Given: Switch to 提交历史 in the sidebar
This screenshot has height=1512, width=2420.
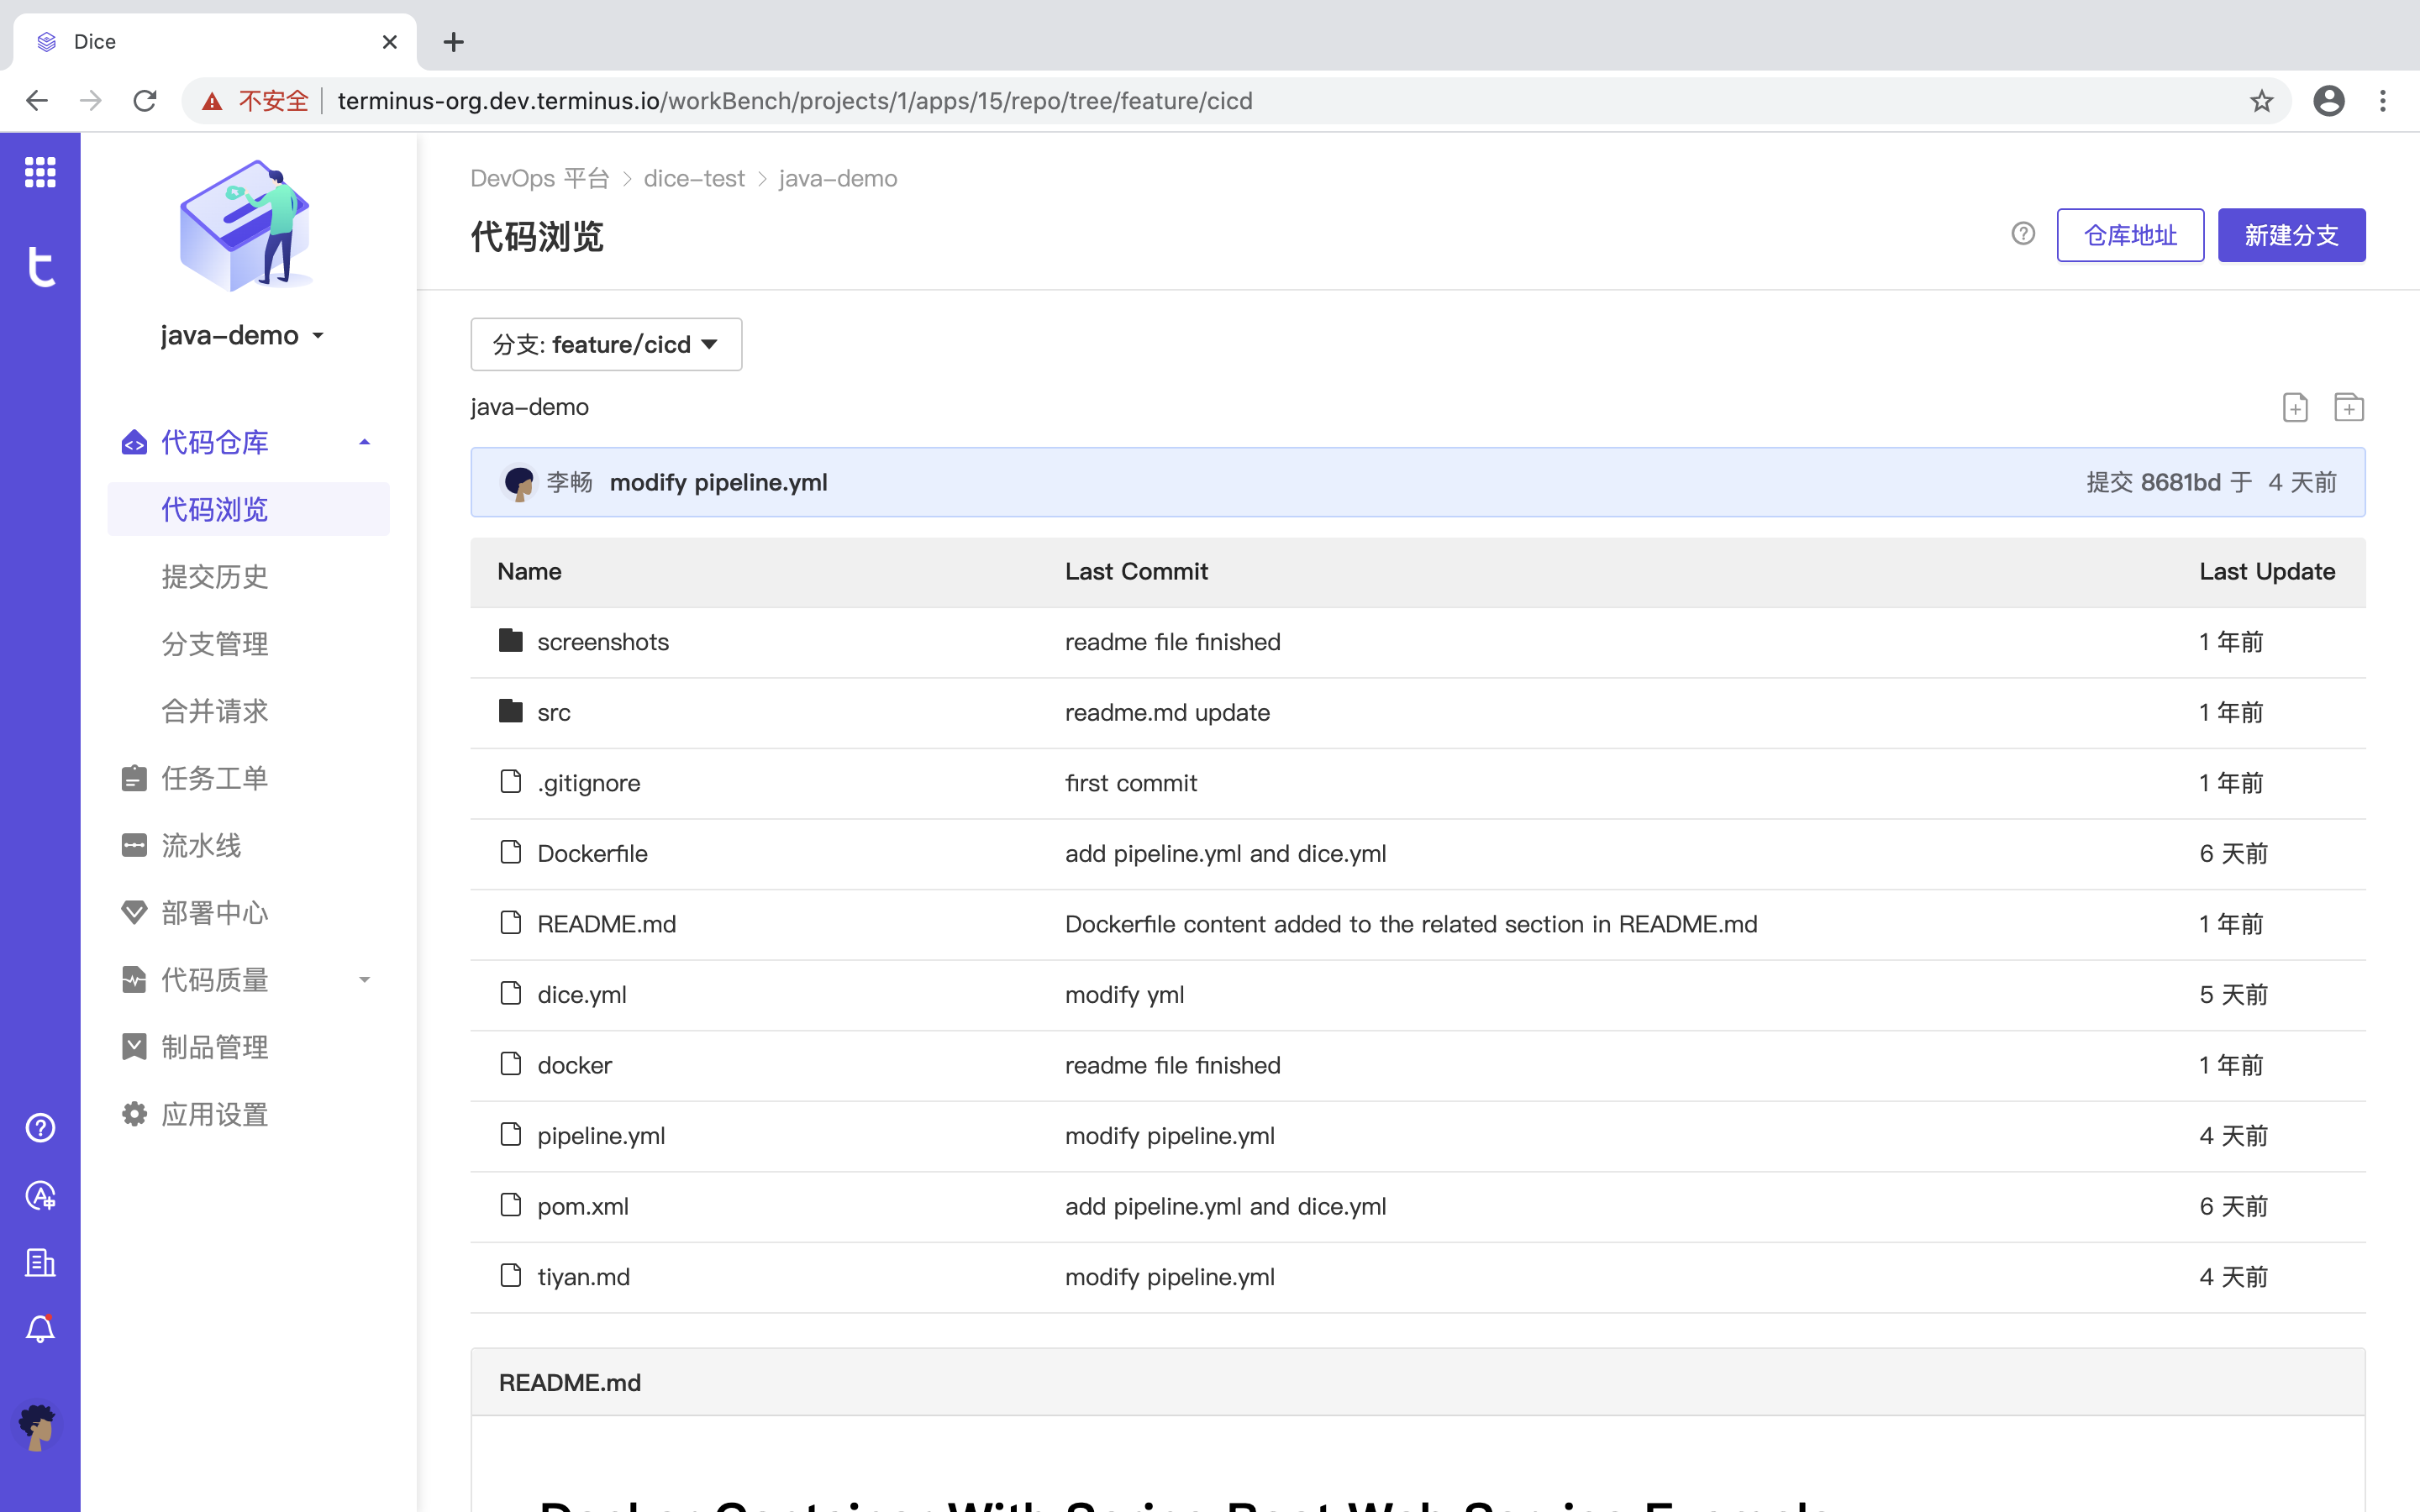Looking at the screenshot, I should click(214, 576).
